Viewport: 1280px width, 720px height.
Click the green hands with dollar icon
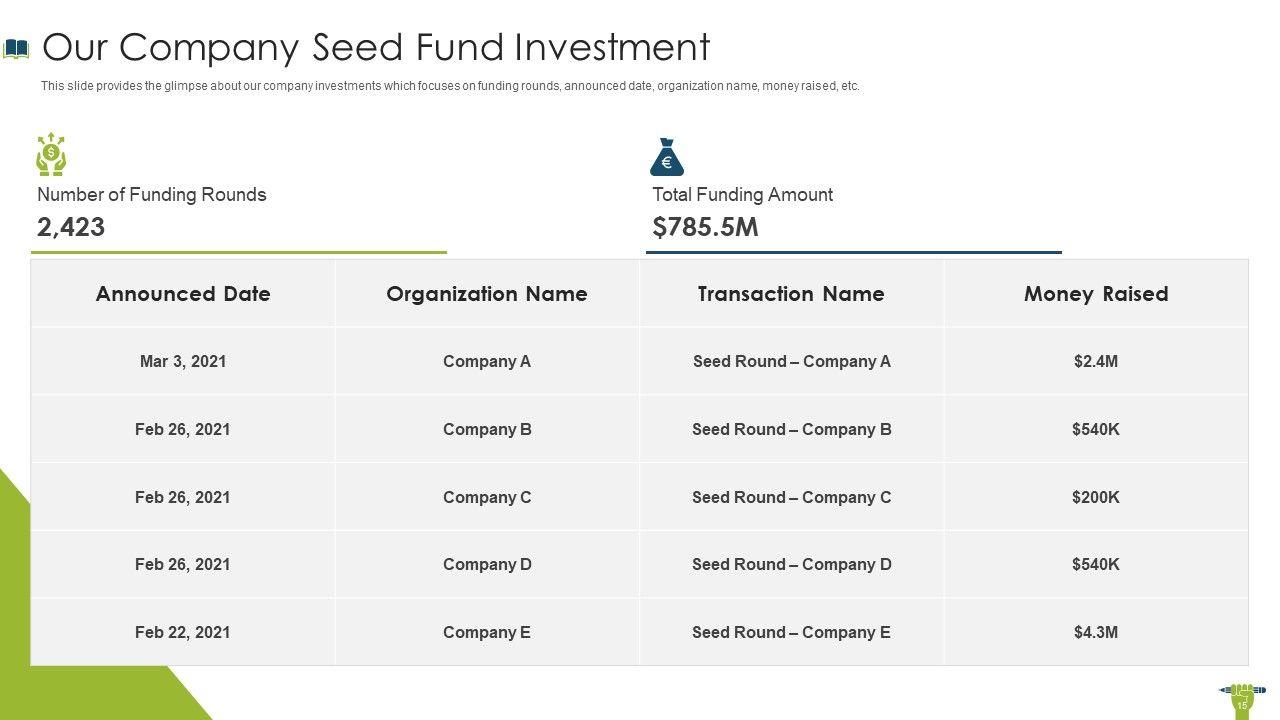point(51,155)
